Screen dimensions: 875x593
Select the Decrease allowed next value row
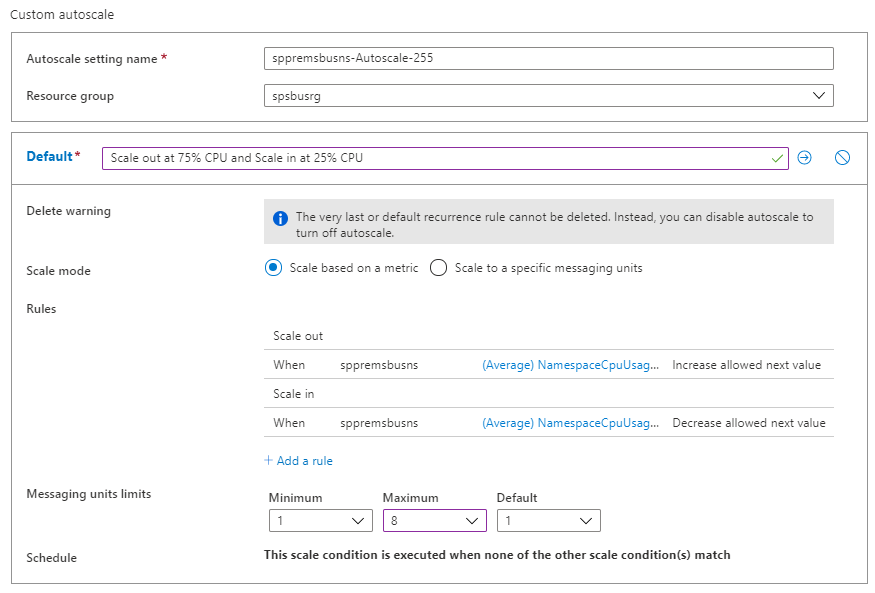[x=748, y=423]
